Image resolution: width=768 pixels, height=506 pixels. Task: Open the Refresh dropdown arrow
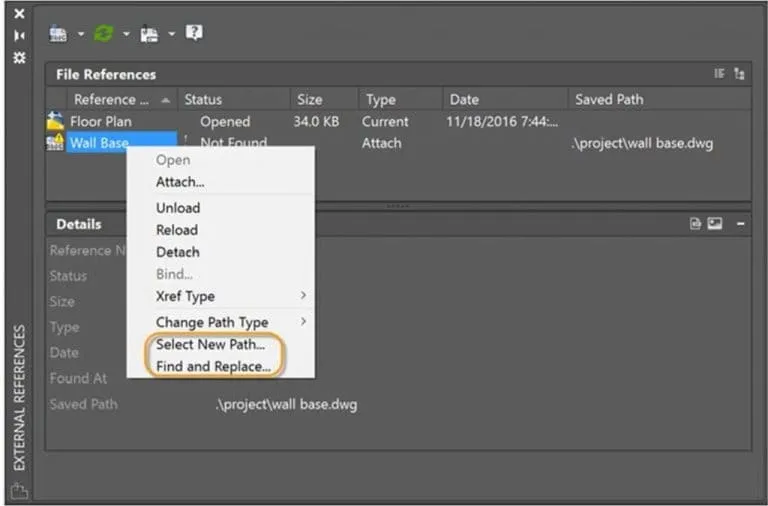click(x=126, y=34)
